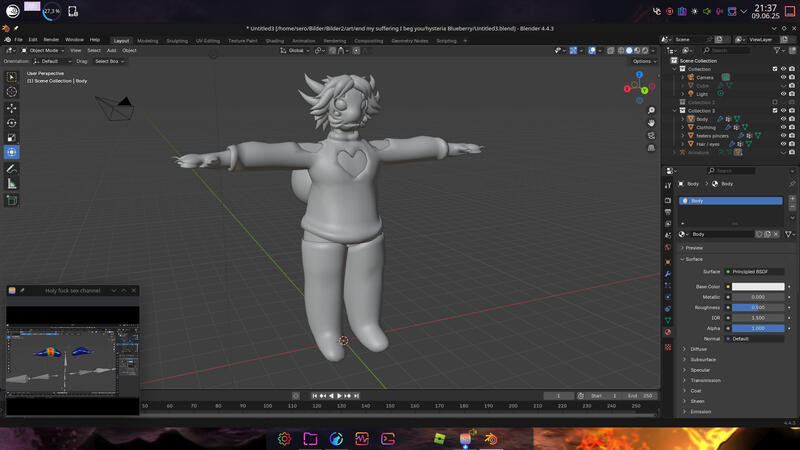
Task: Expand the Subsurface material panel
Action: tap(703, 359)
